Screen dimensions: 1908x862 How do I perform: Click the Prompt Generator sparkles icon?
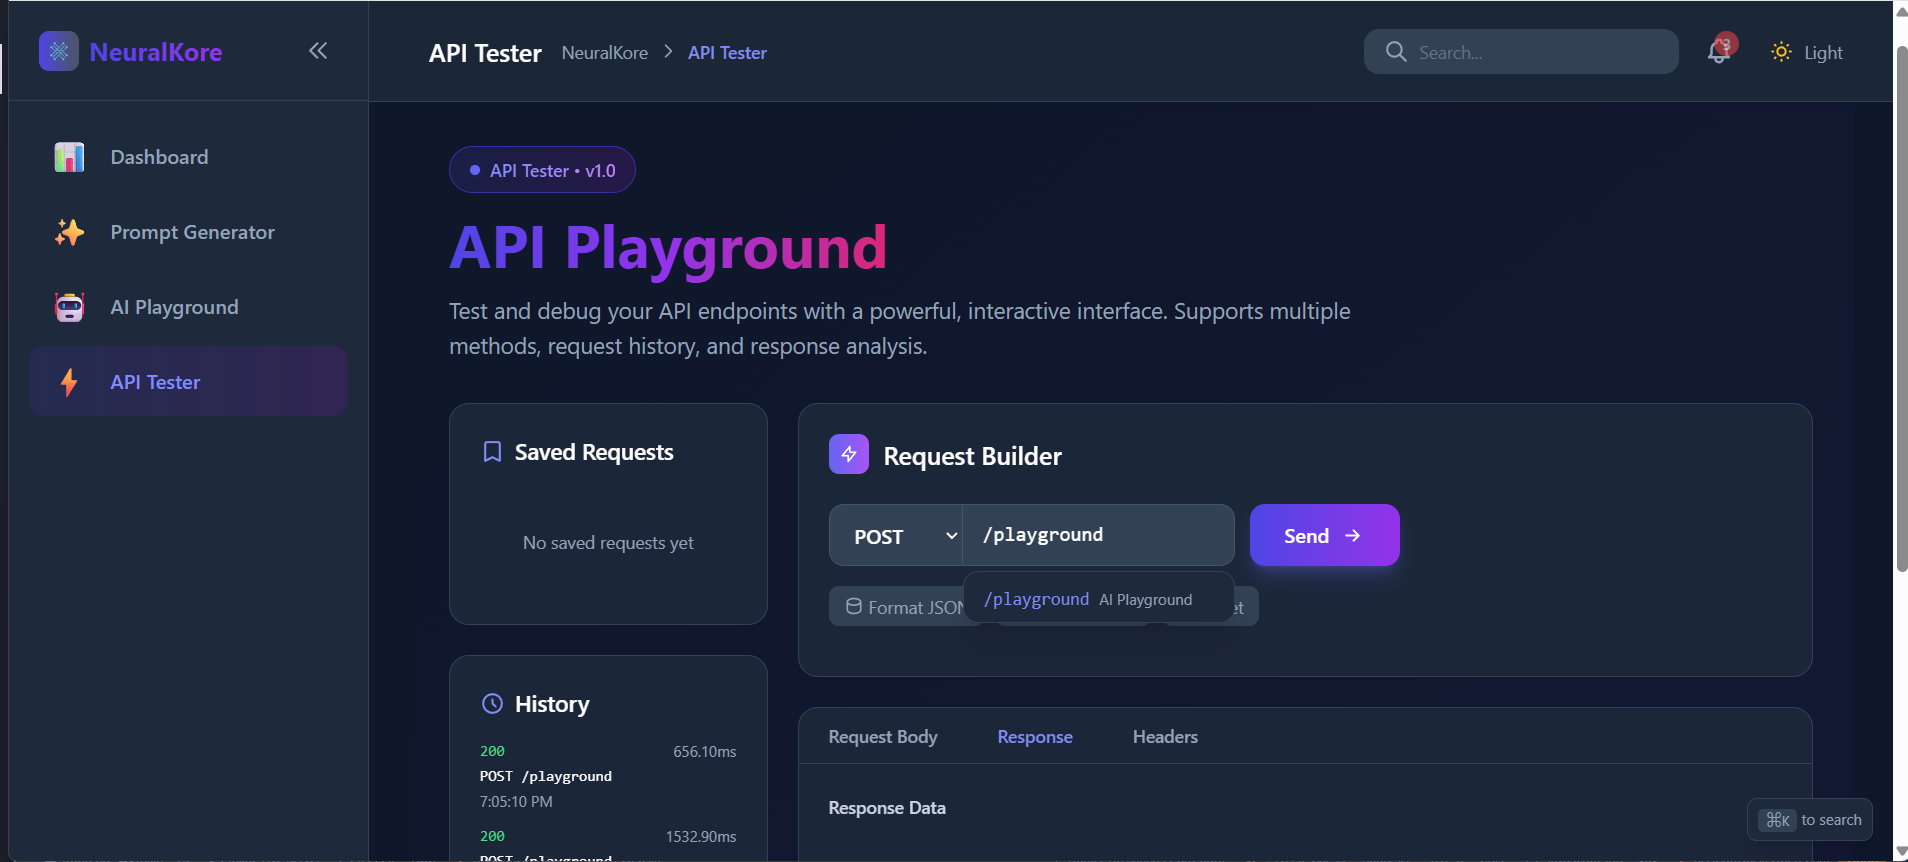pyautogui.click(x=69, y=232)
